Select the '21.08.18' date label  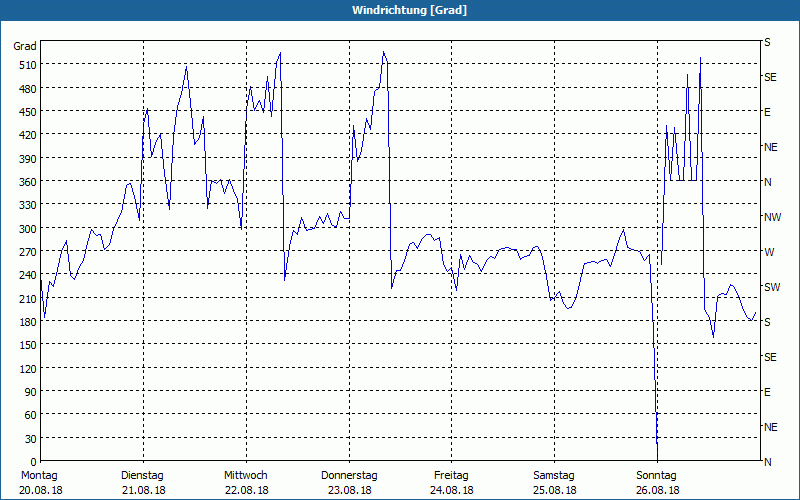[x=144, y=490]
